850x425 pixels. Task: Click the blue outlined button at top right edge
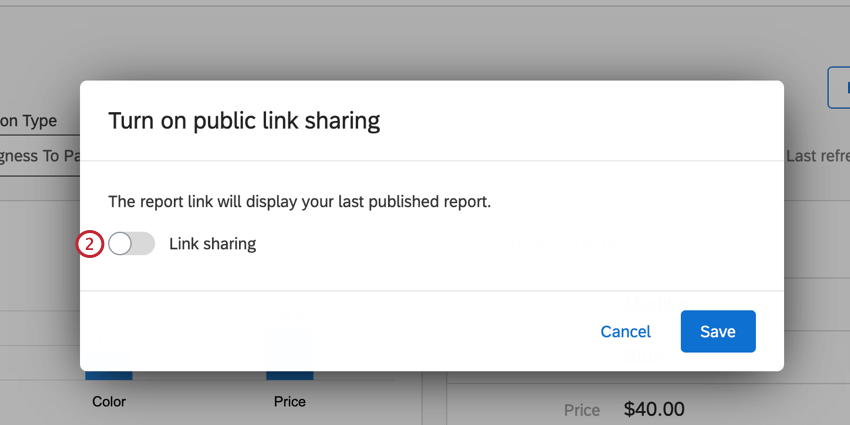839,88
